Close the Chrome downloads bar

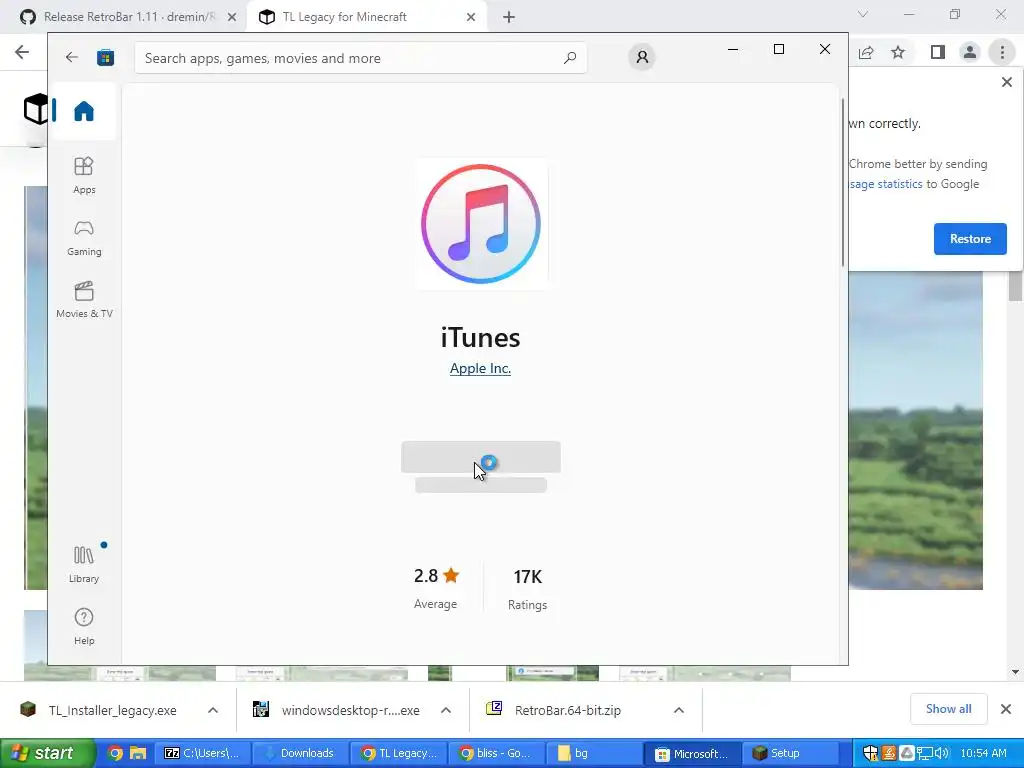(1006, 709)
